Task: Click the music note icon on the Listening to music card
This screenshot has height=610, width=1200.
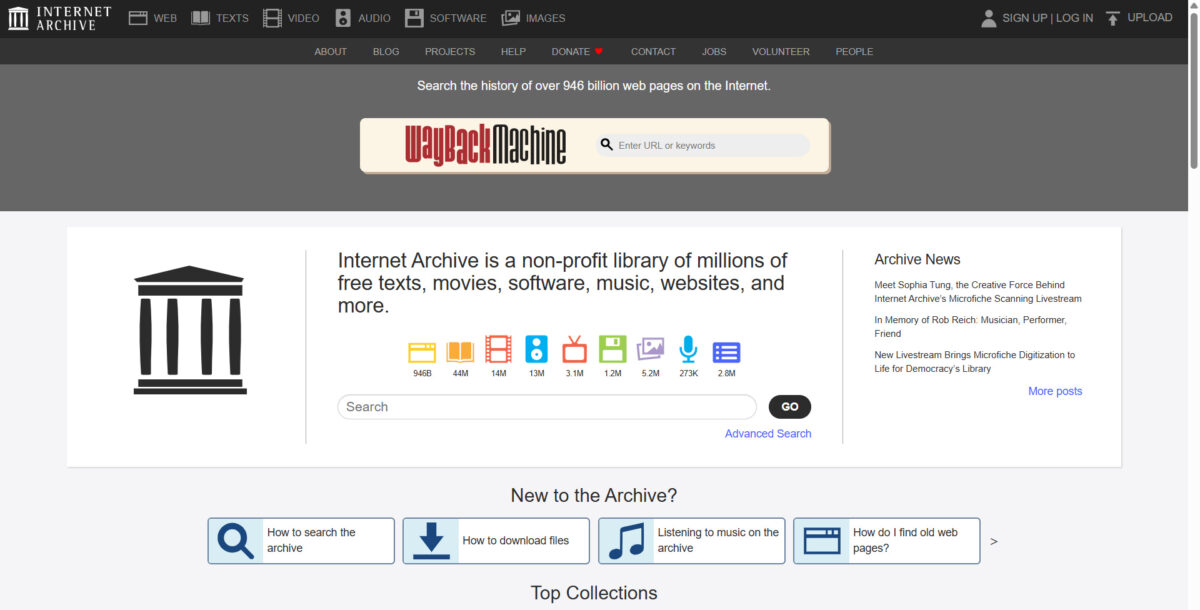Action: (x=626, y=541)
